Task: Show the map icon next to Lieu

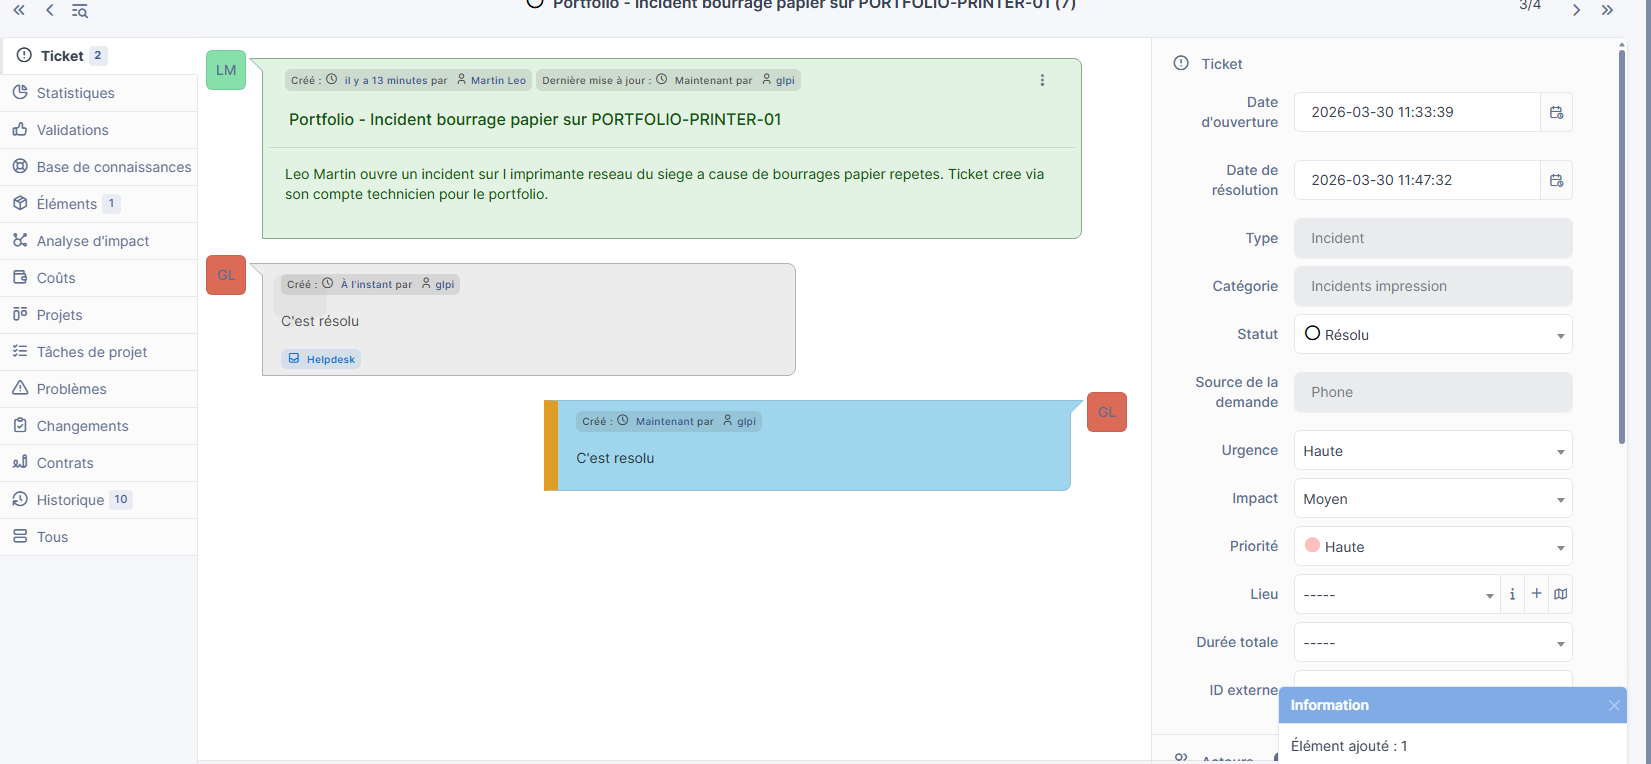Action: tap(1561, 594)
